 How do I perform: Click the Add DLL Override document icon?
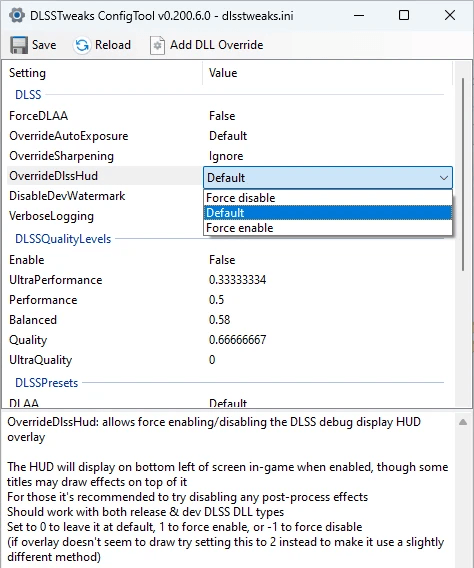(158, 45)
